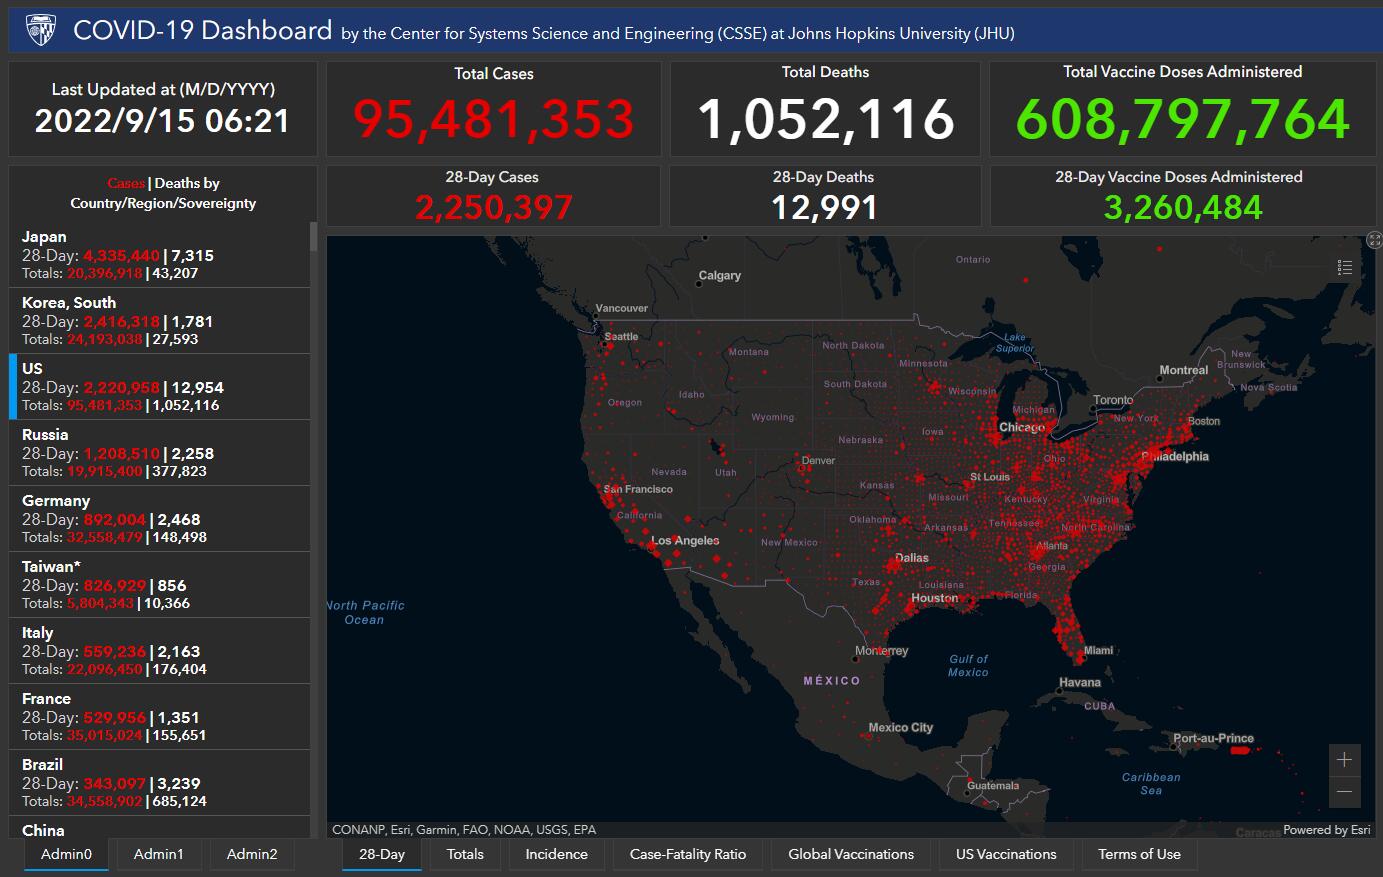Image resolution: width=1383 pixels, height=877 pixels.
Task: Expand the map with the corner expand icon
Action: click(x=1375, y=240)
